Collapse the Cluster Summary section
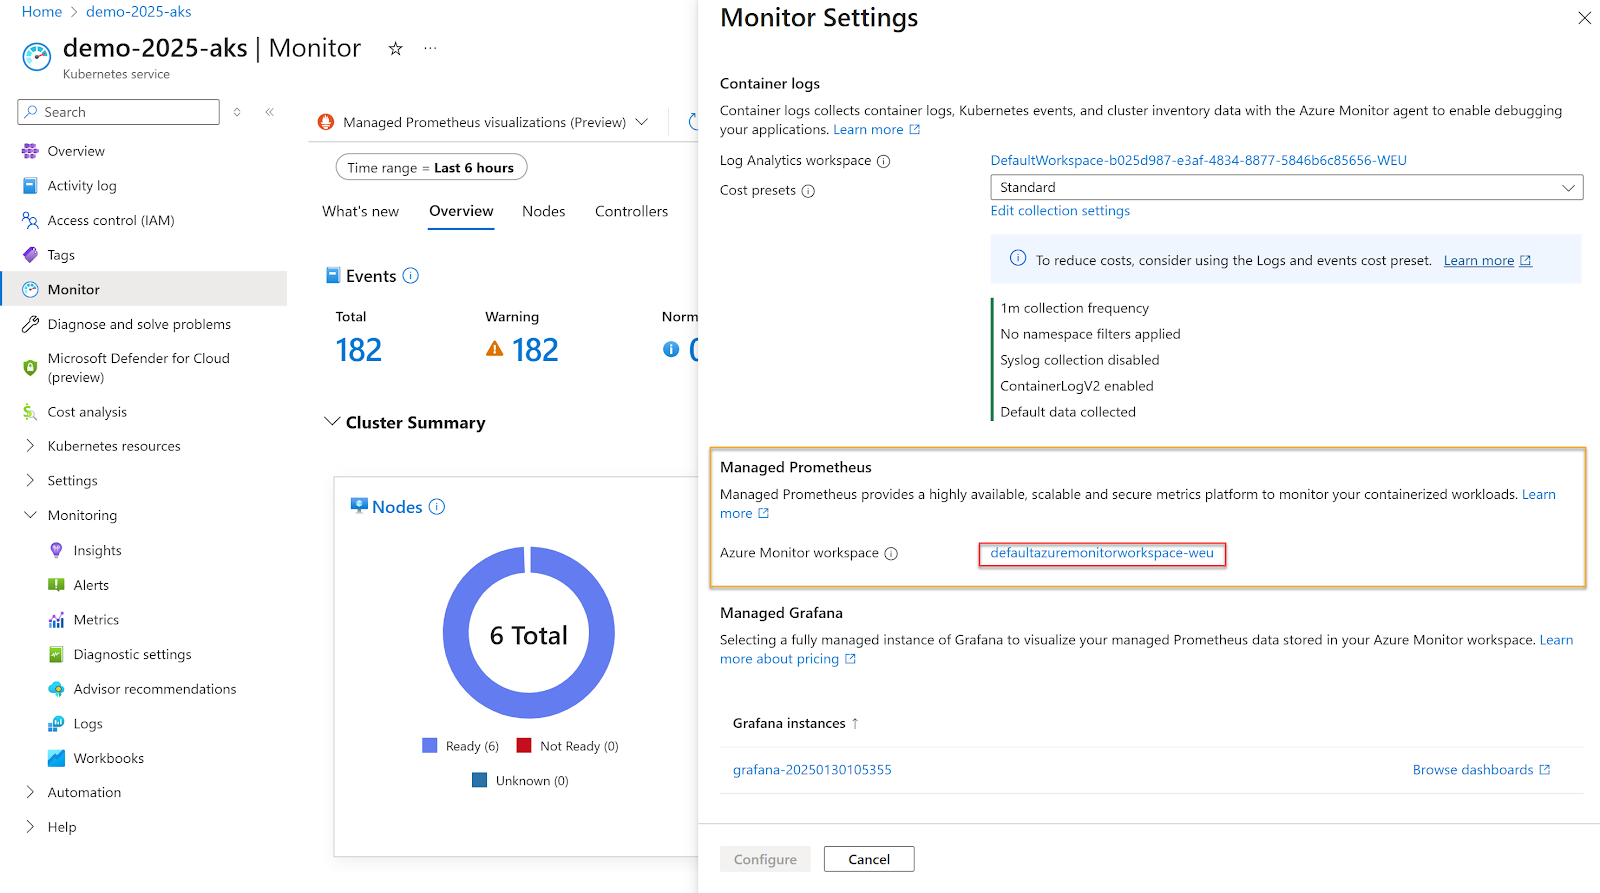 tap(332, 422)
